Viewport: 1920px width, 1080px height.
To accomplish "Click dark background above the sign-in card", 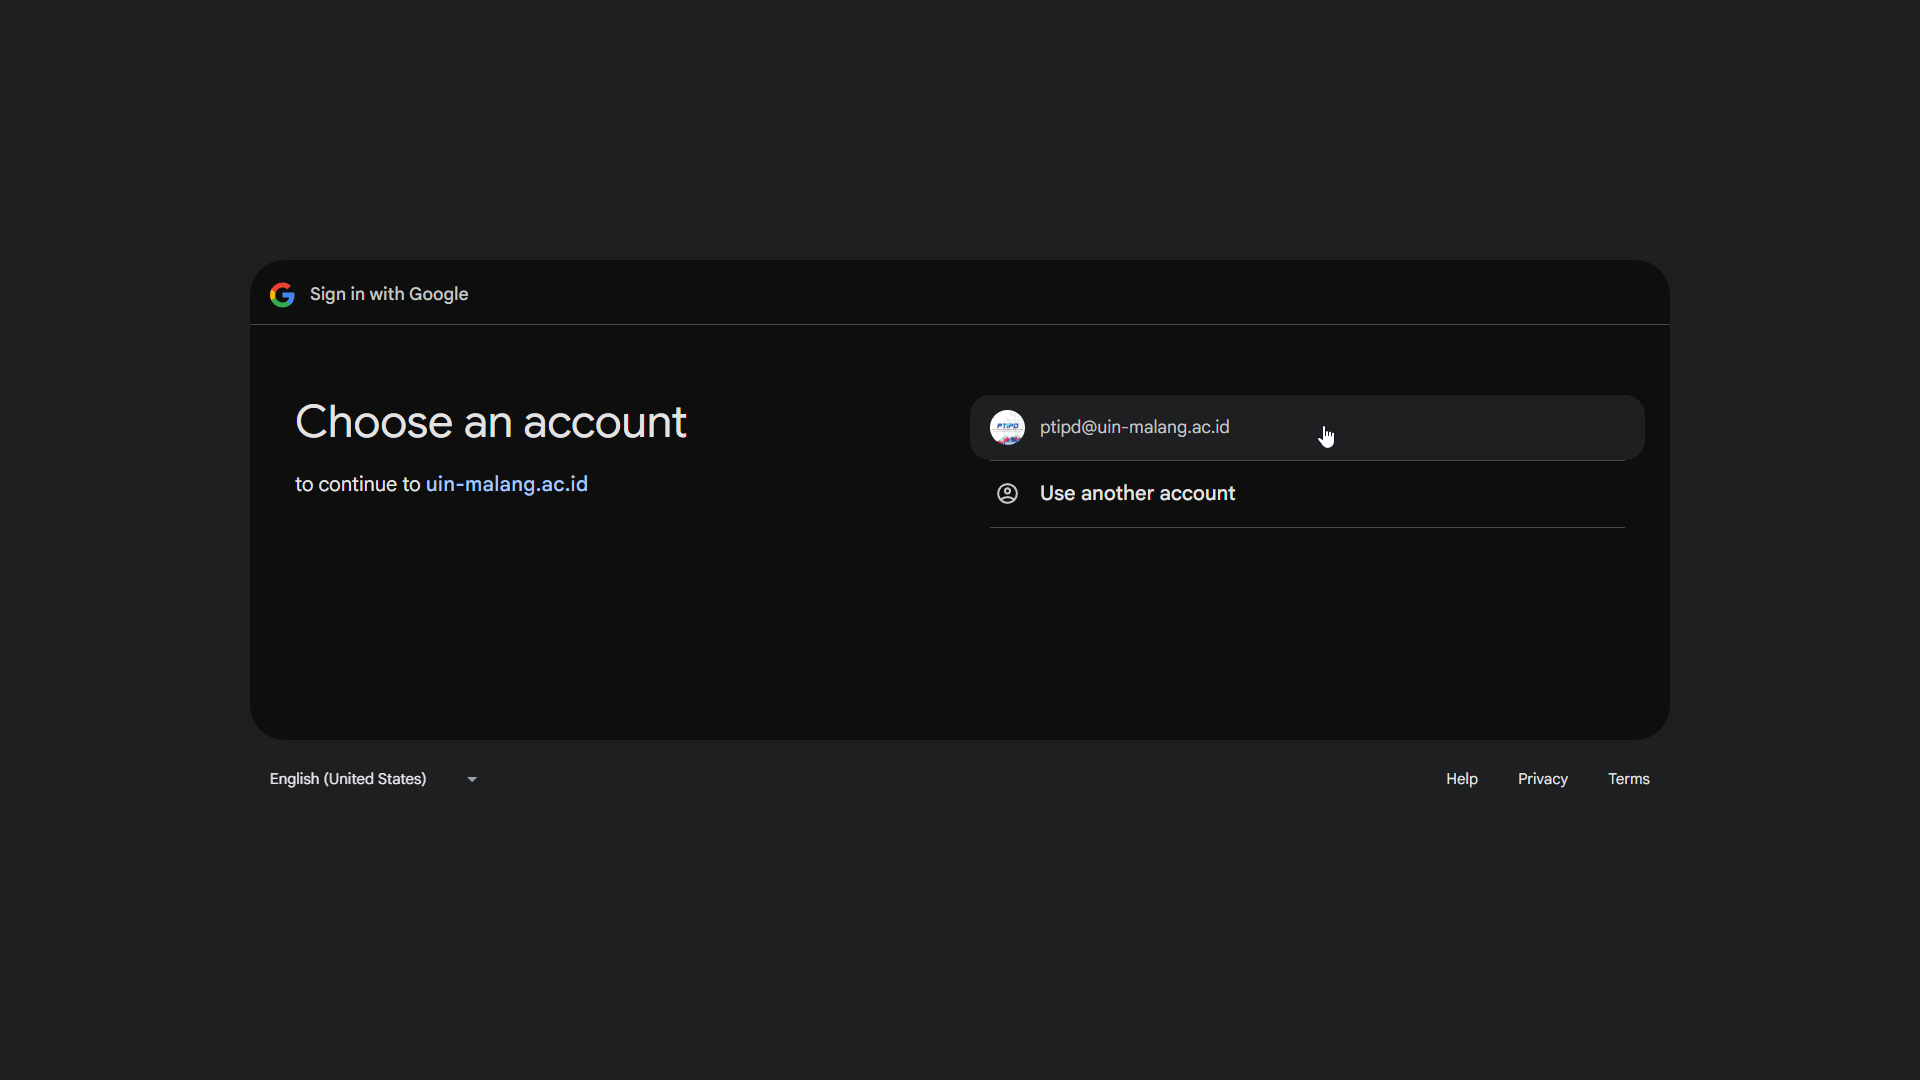I will [x=960, y=130].
